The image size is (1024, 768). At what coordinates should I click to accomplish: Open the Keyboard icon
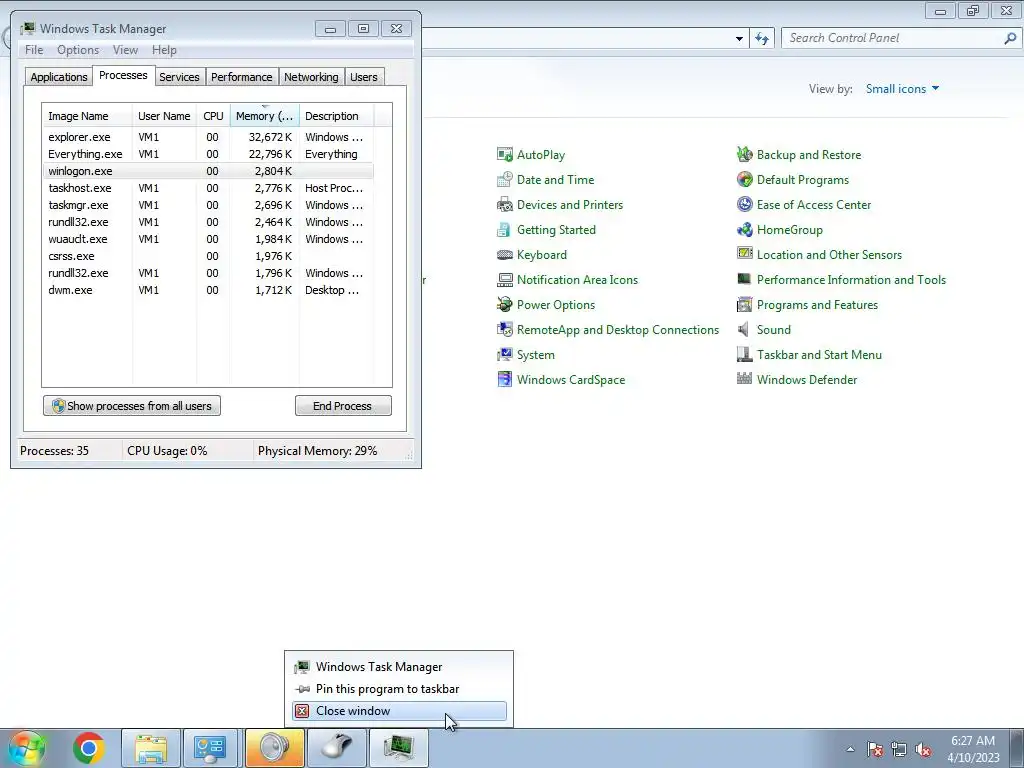(x=505, y=255)
